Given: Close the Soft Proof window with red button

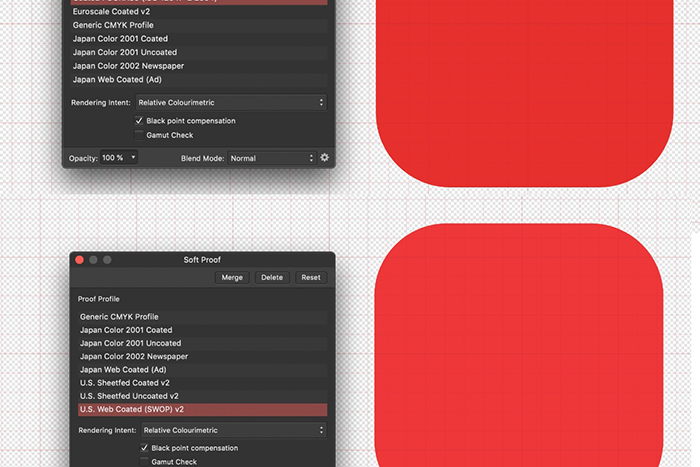Looking at the screenshot, I should pos(80,260).
